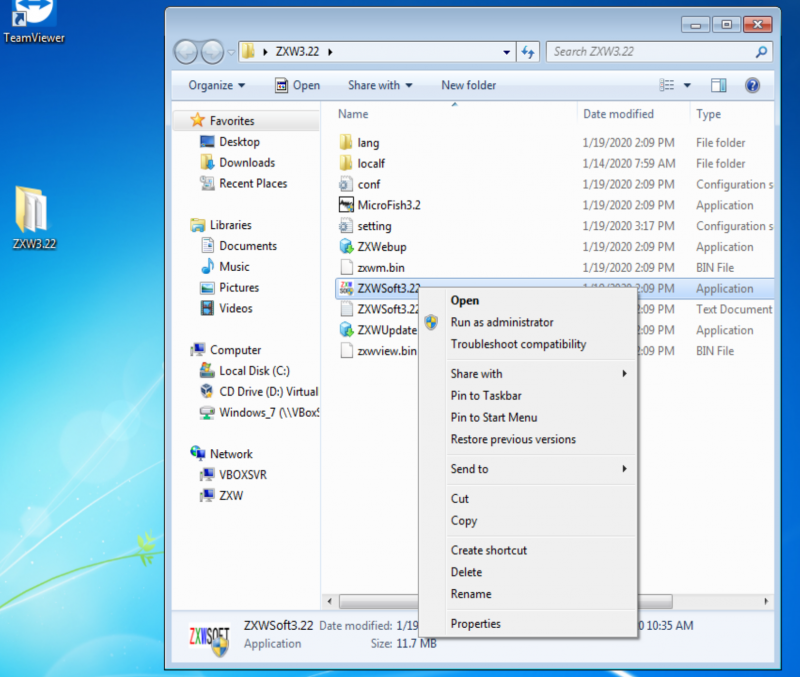Open Explorer help question mark icon
The height and width of the screenshot is (677, 800).
click(752, 85)
